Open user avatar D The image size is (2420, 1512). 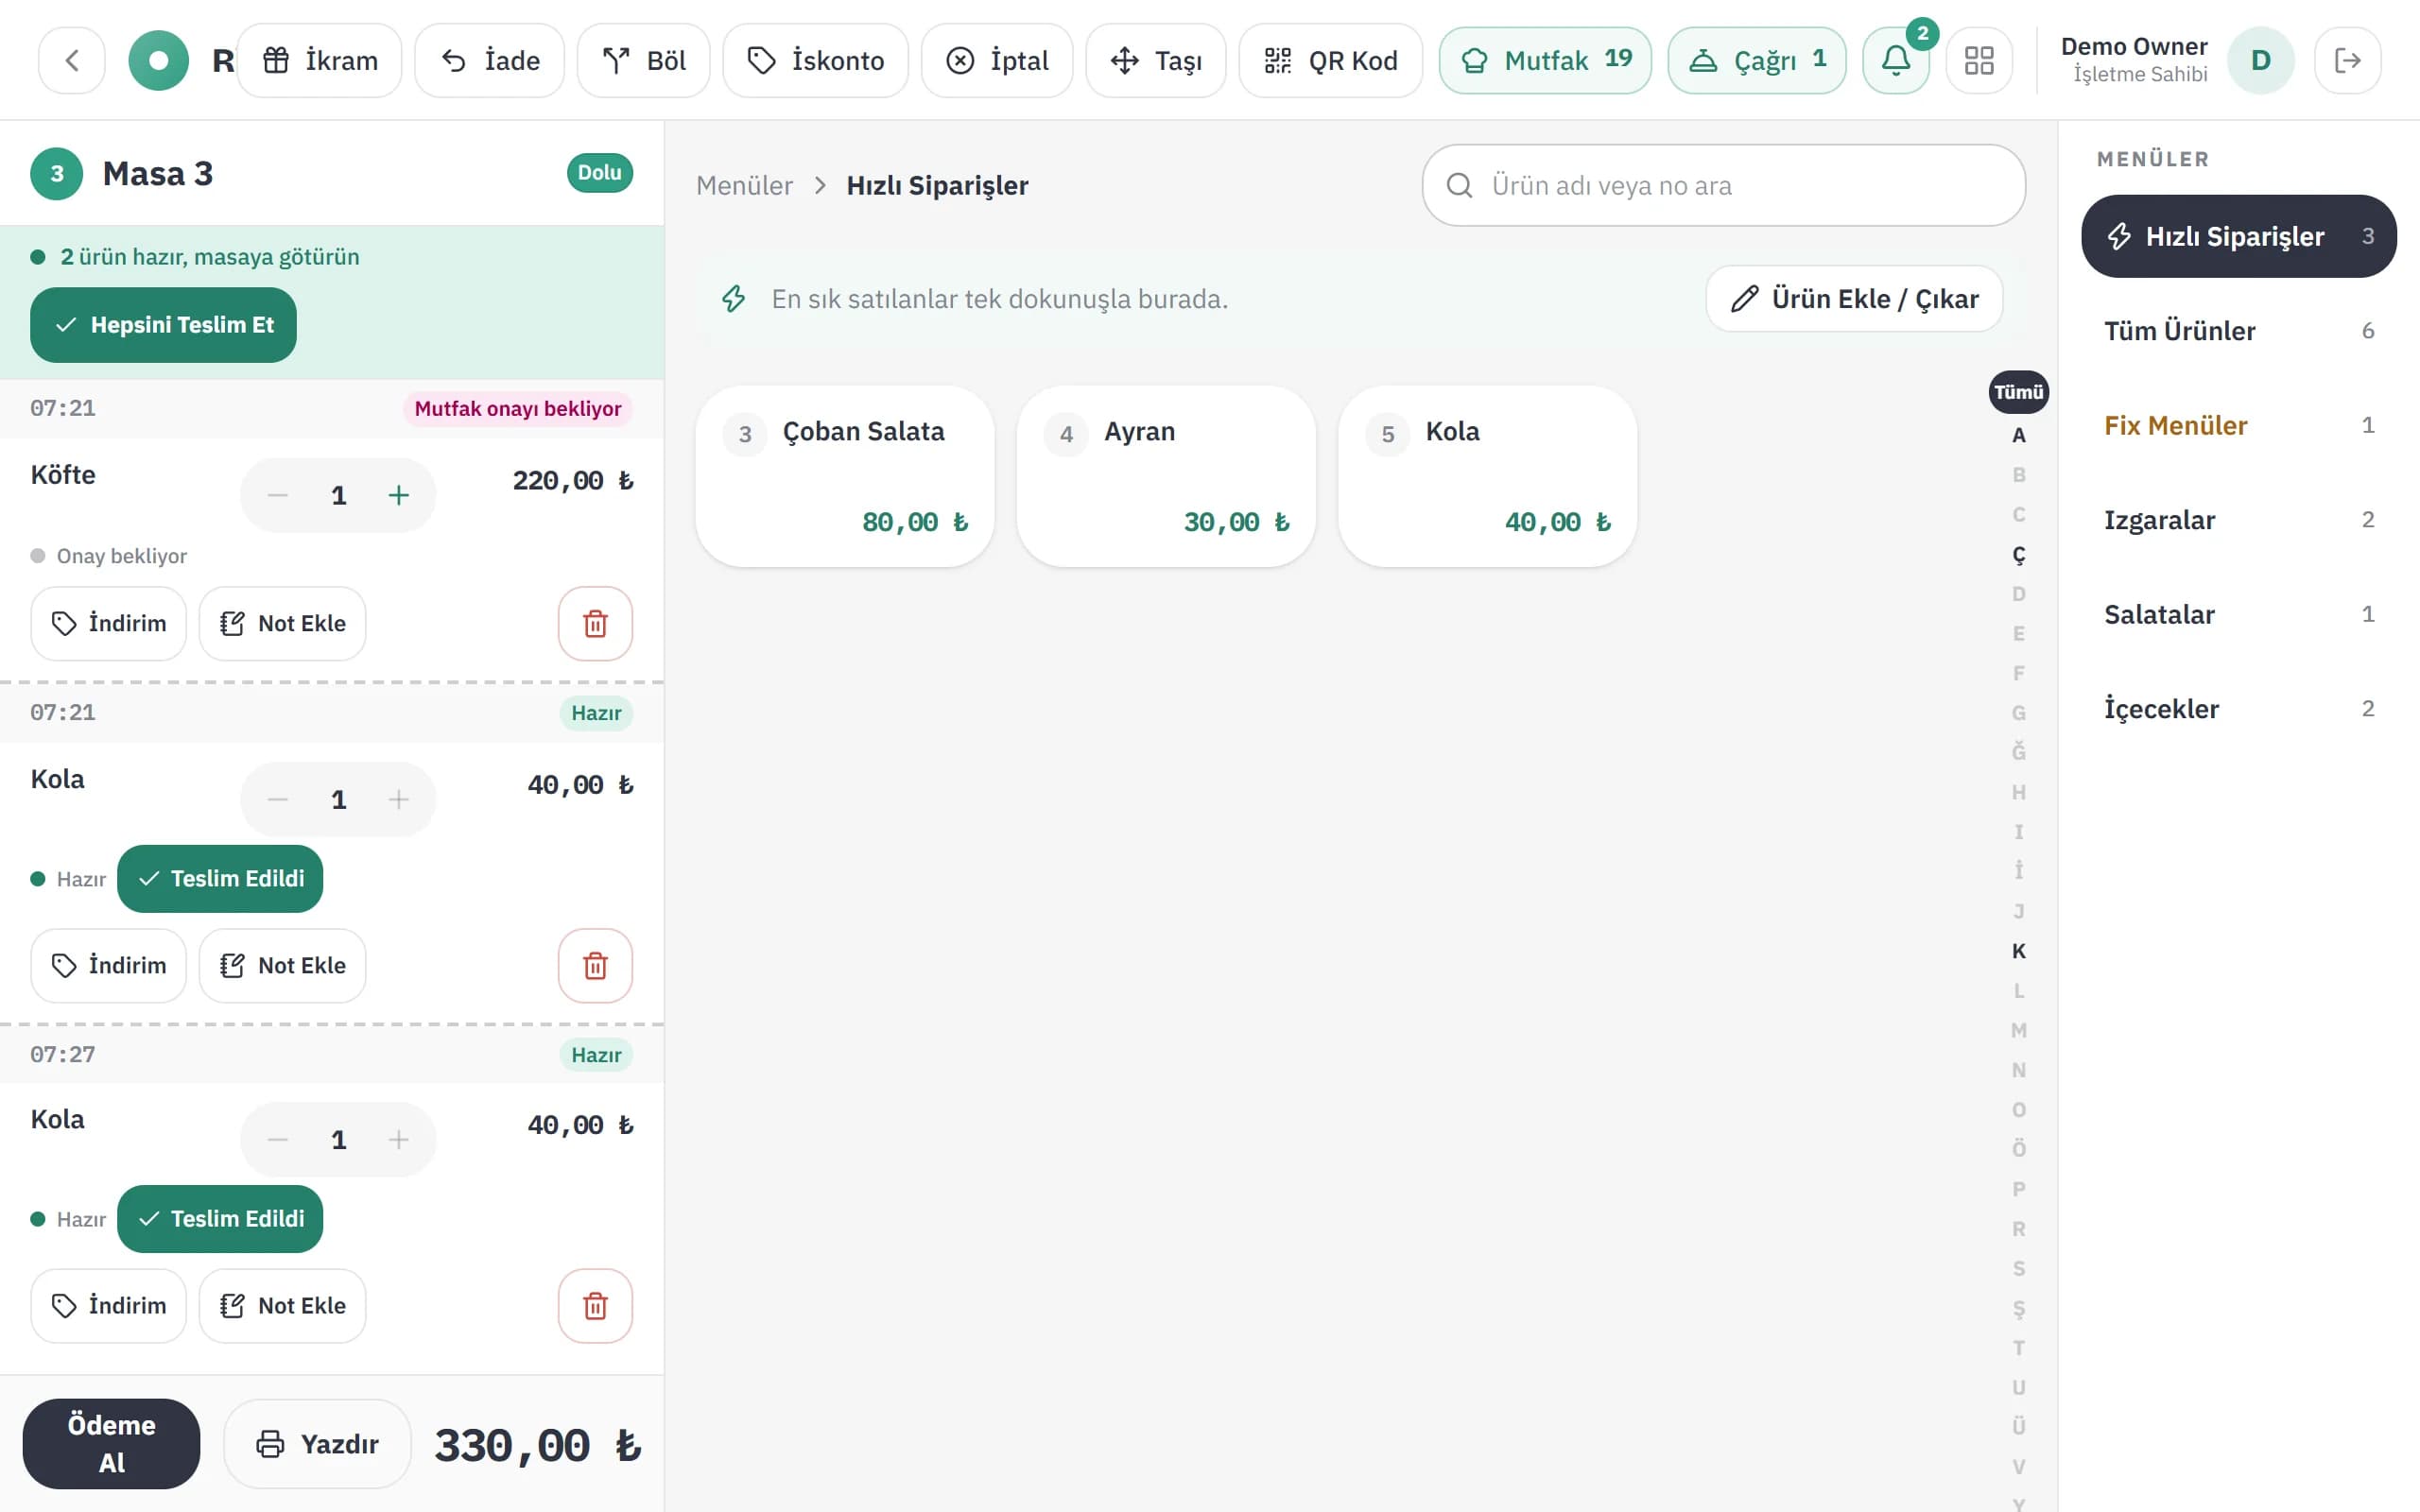click(2260, 60)
